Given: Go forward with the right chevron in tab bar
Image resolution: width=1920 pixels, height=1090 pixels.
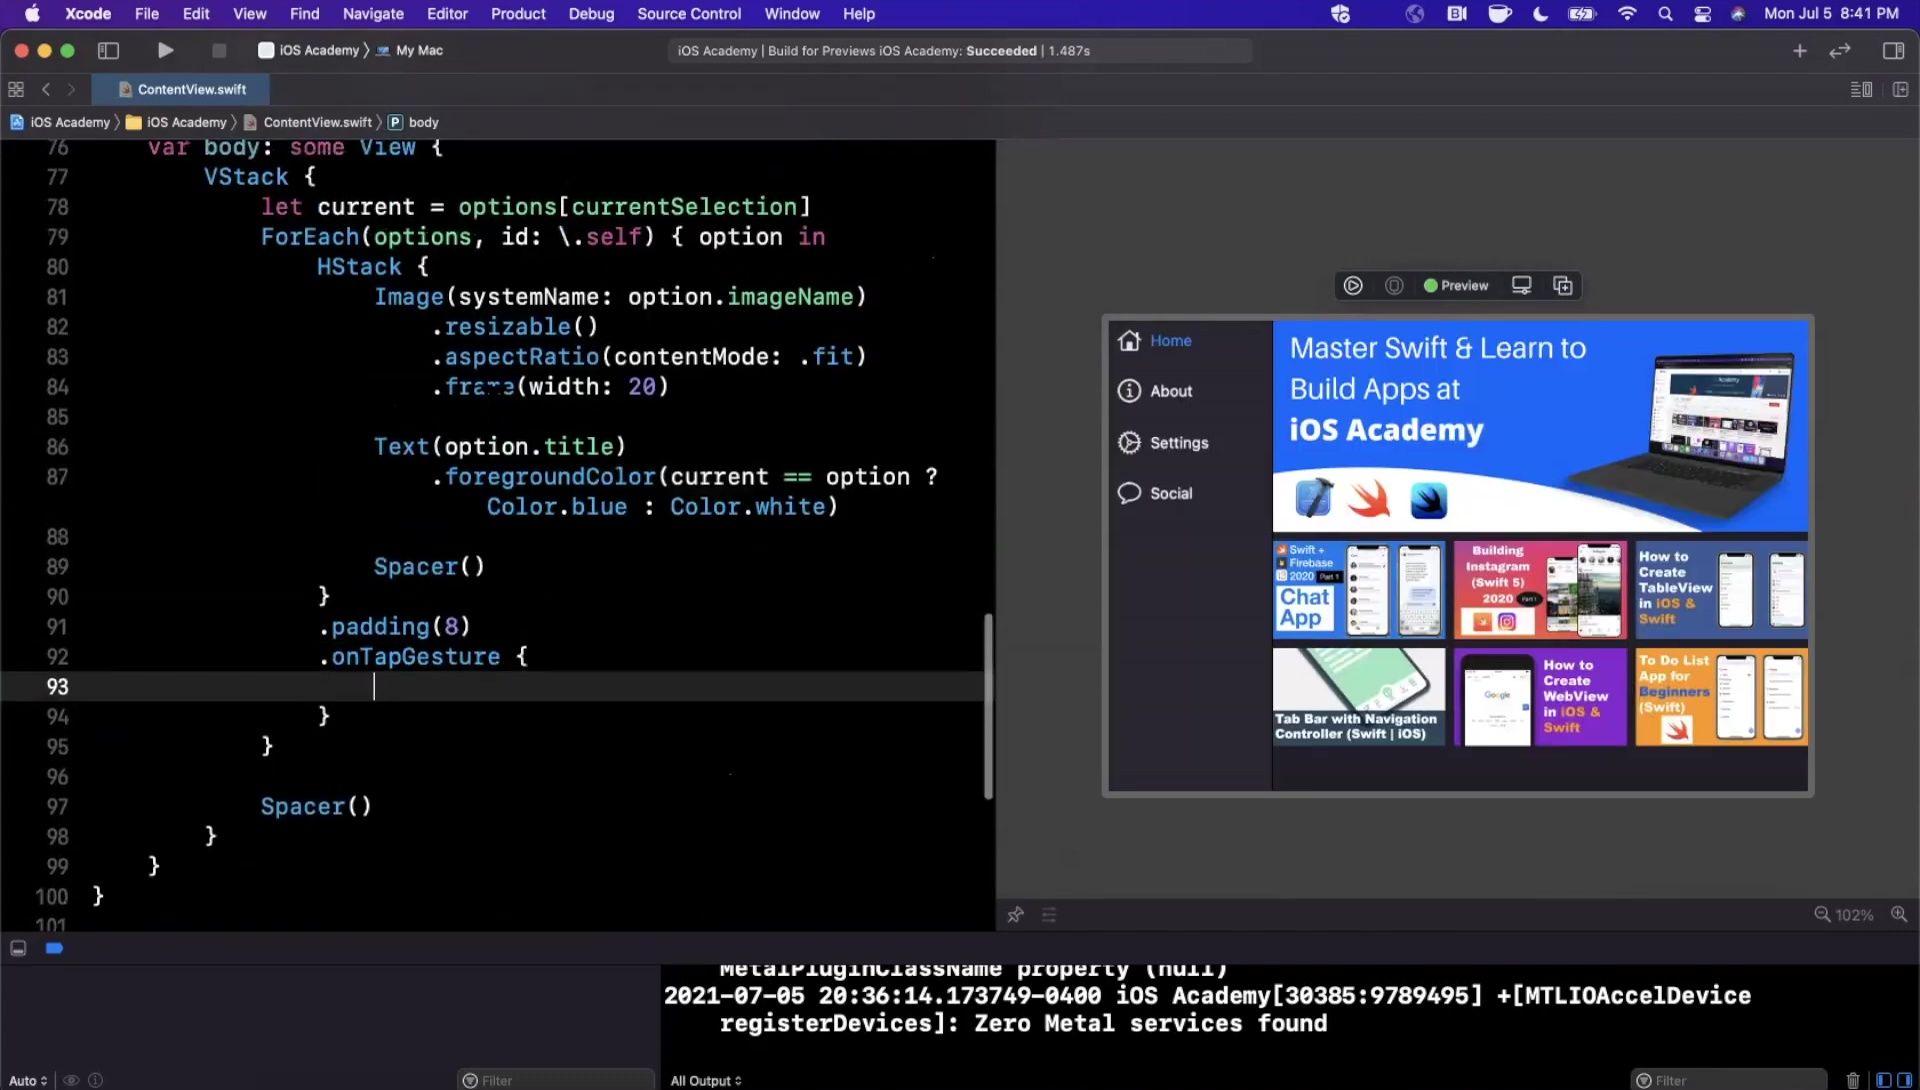Looking at the screenshot, I should tap(71, 89).
